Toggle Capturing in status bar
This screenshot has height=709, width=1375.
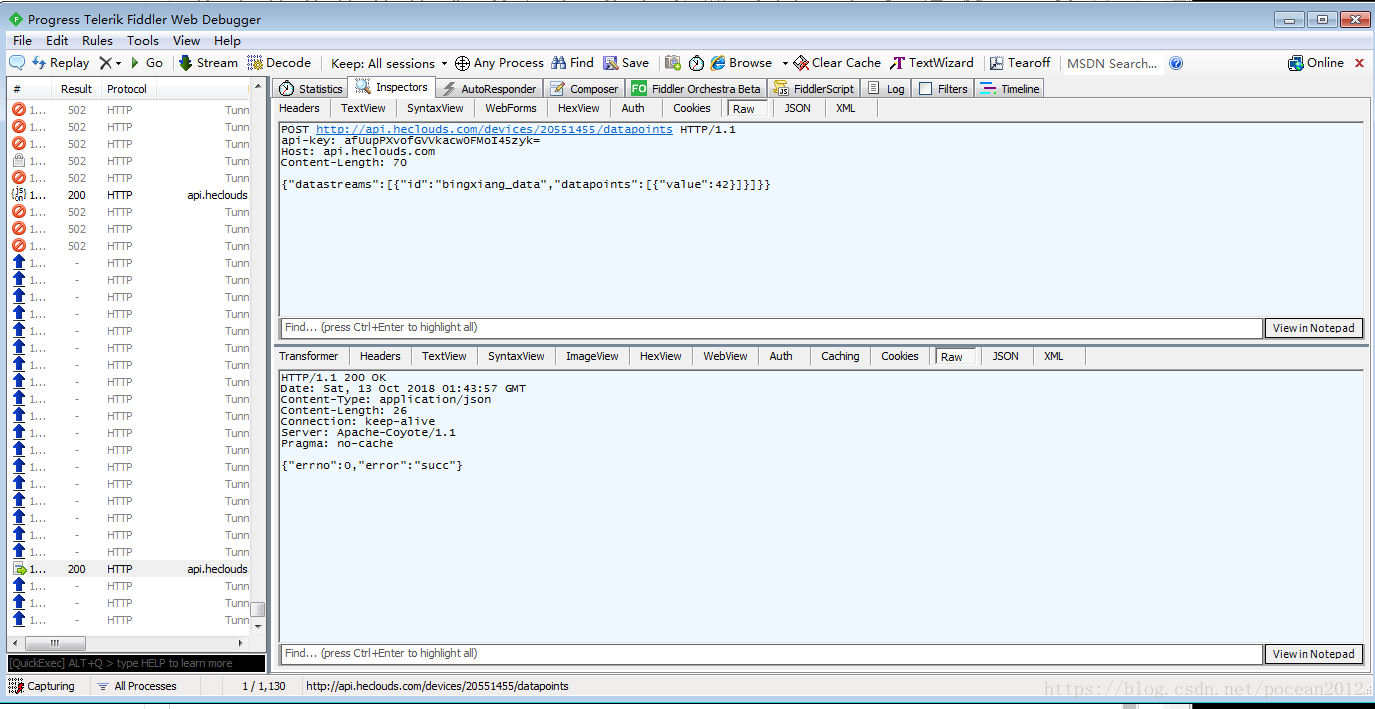pyautogui.click(x=42, y=686)
